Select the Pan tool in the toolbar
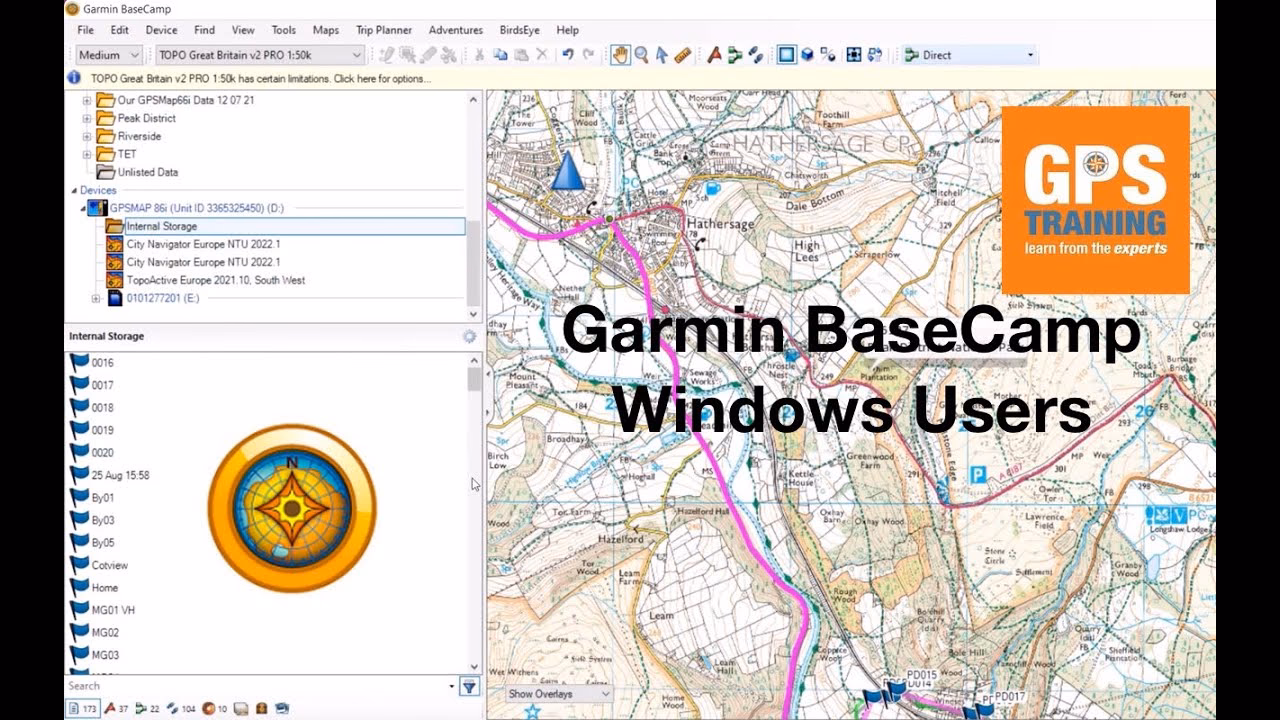The width and height of the screenshot is (1280, 720). 621,55
